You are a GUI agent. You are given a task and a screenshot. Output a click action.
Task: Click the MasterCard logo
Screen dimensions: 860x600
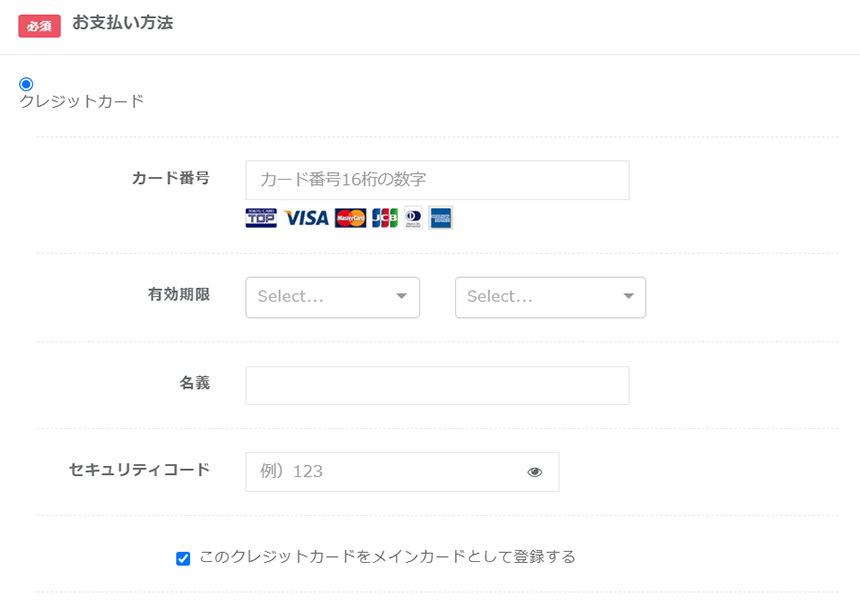coord(350,218)
